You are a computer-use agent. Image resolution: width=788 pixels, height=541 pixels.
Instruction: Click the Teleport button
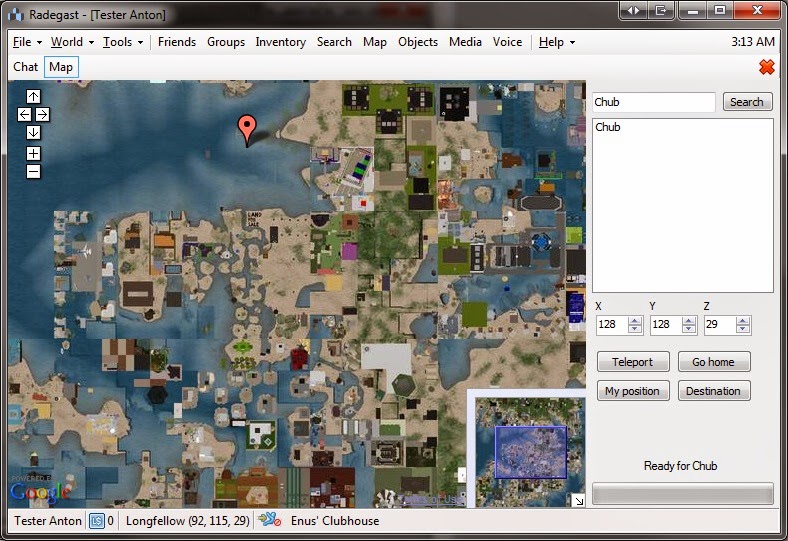point(633,362)
